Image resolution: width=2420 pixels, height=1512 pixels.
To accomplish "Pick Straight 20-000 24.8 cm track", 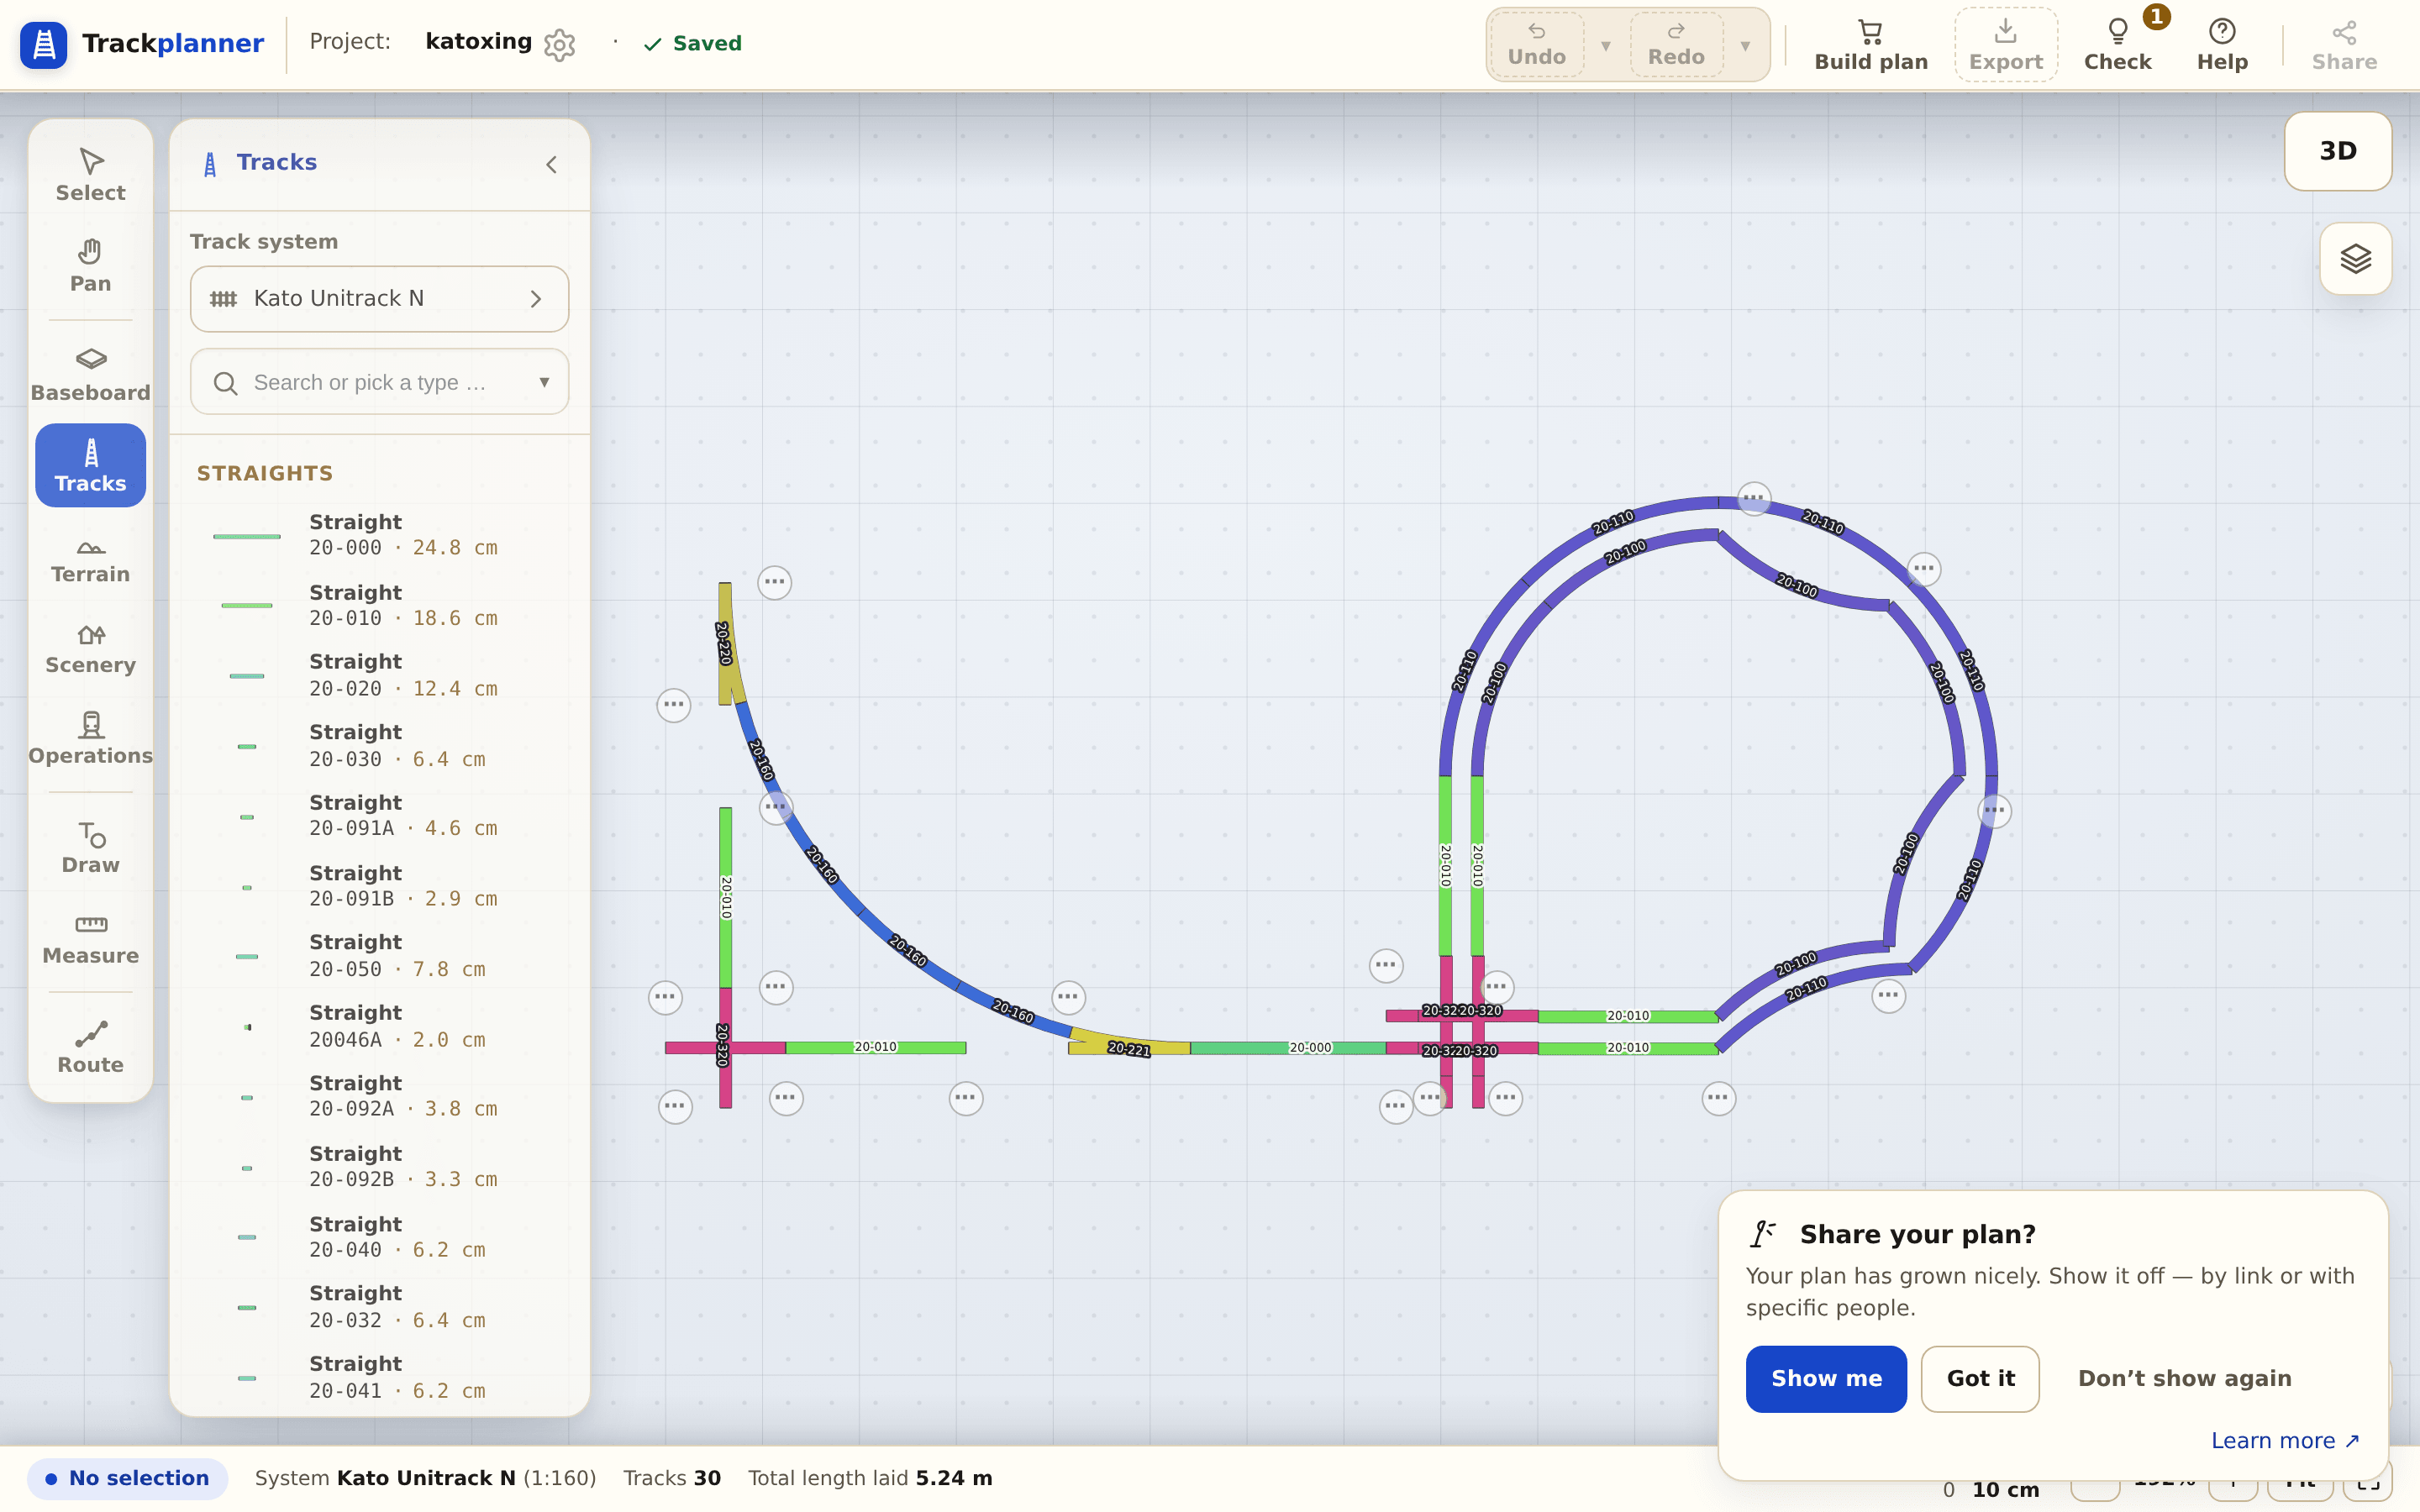I will click(380, 535).
